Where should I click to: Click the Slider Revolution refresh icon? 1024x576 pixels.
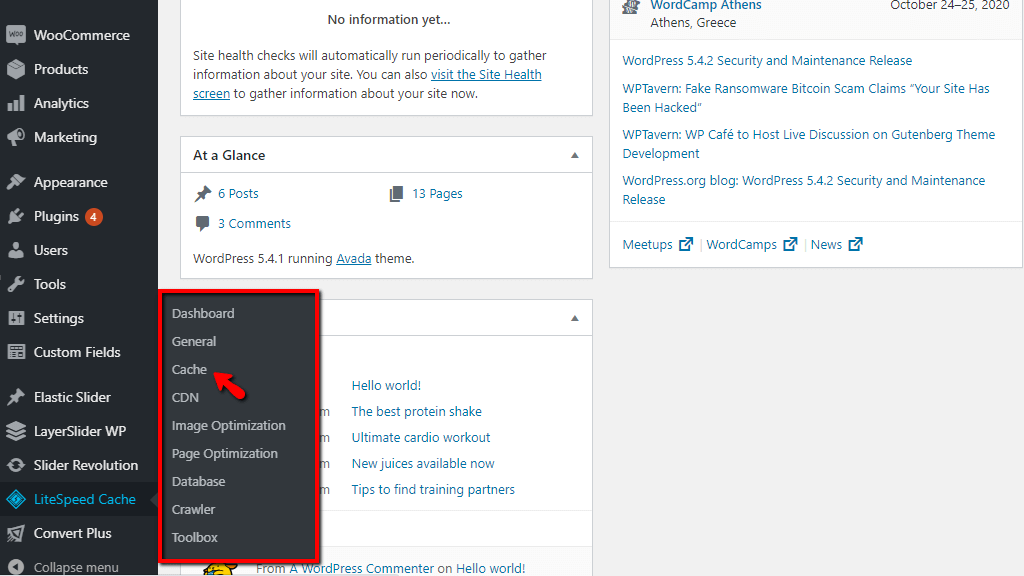click(x=16, y=465)
